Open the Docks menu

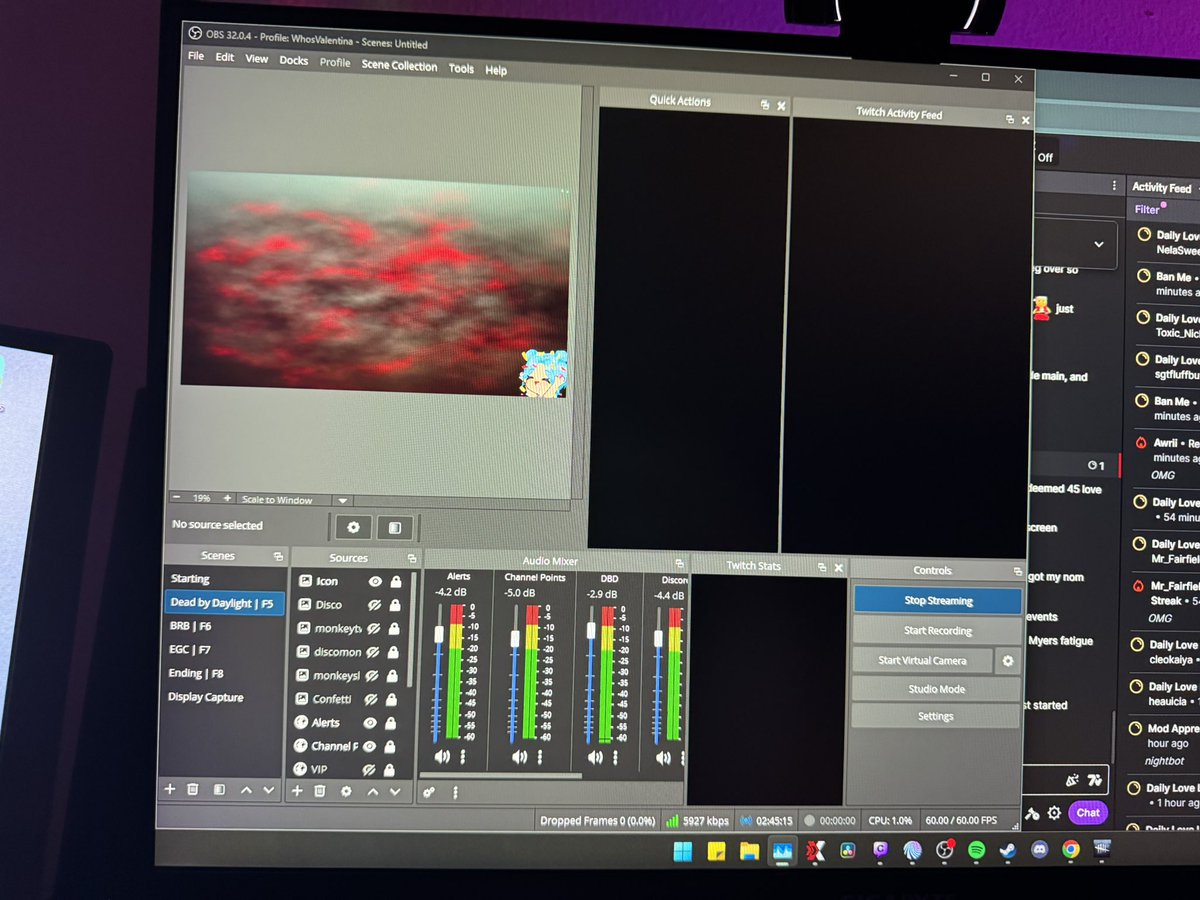coord(294,60)
